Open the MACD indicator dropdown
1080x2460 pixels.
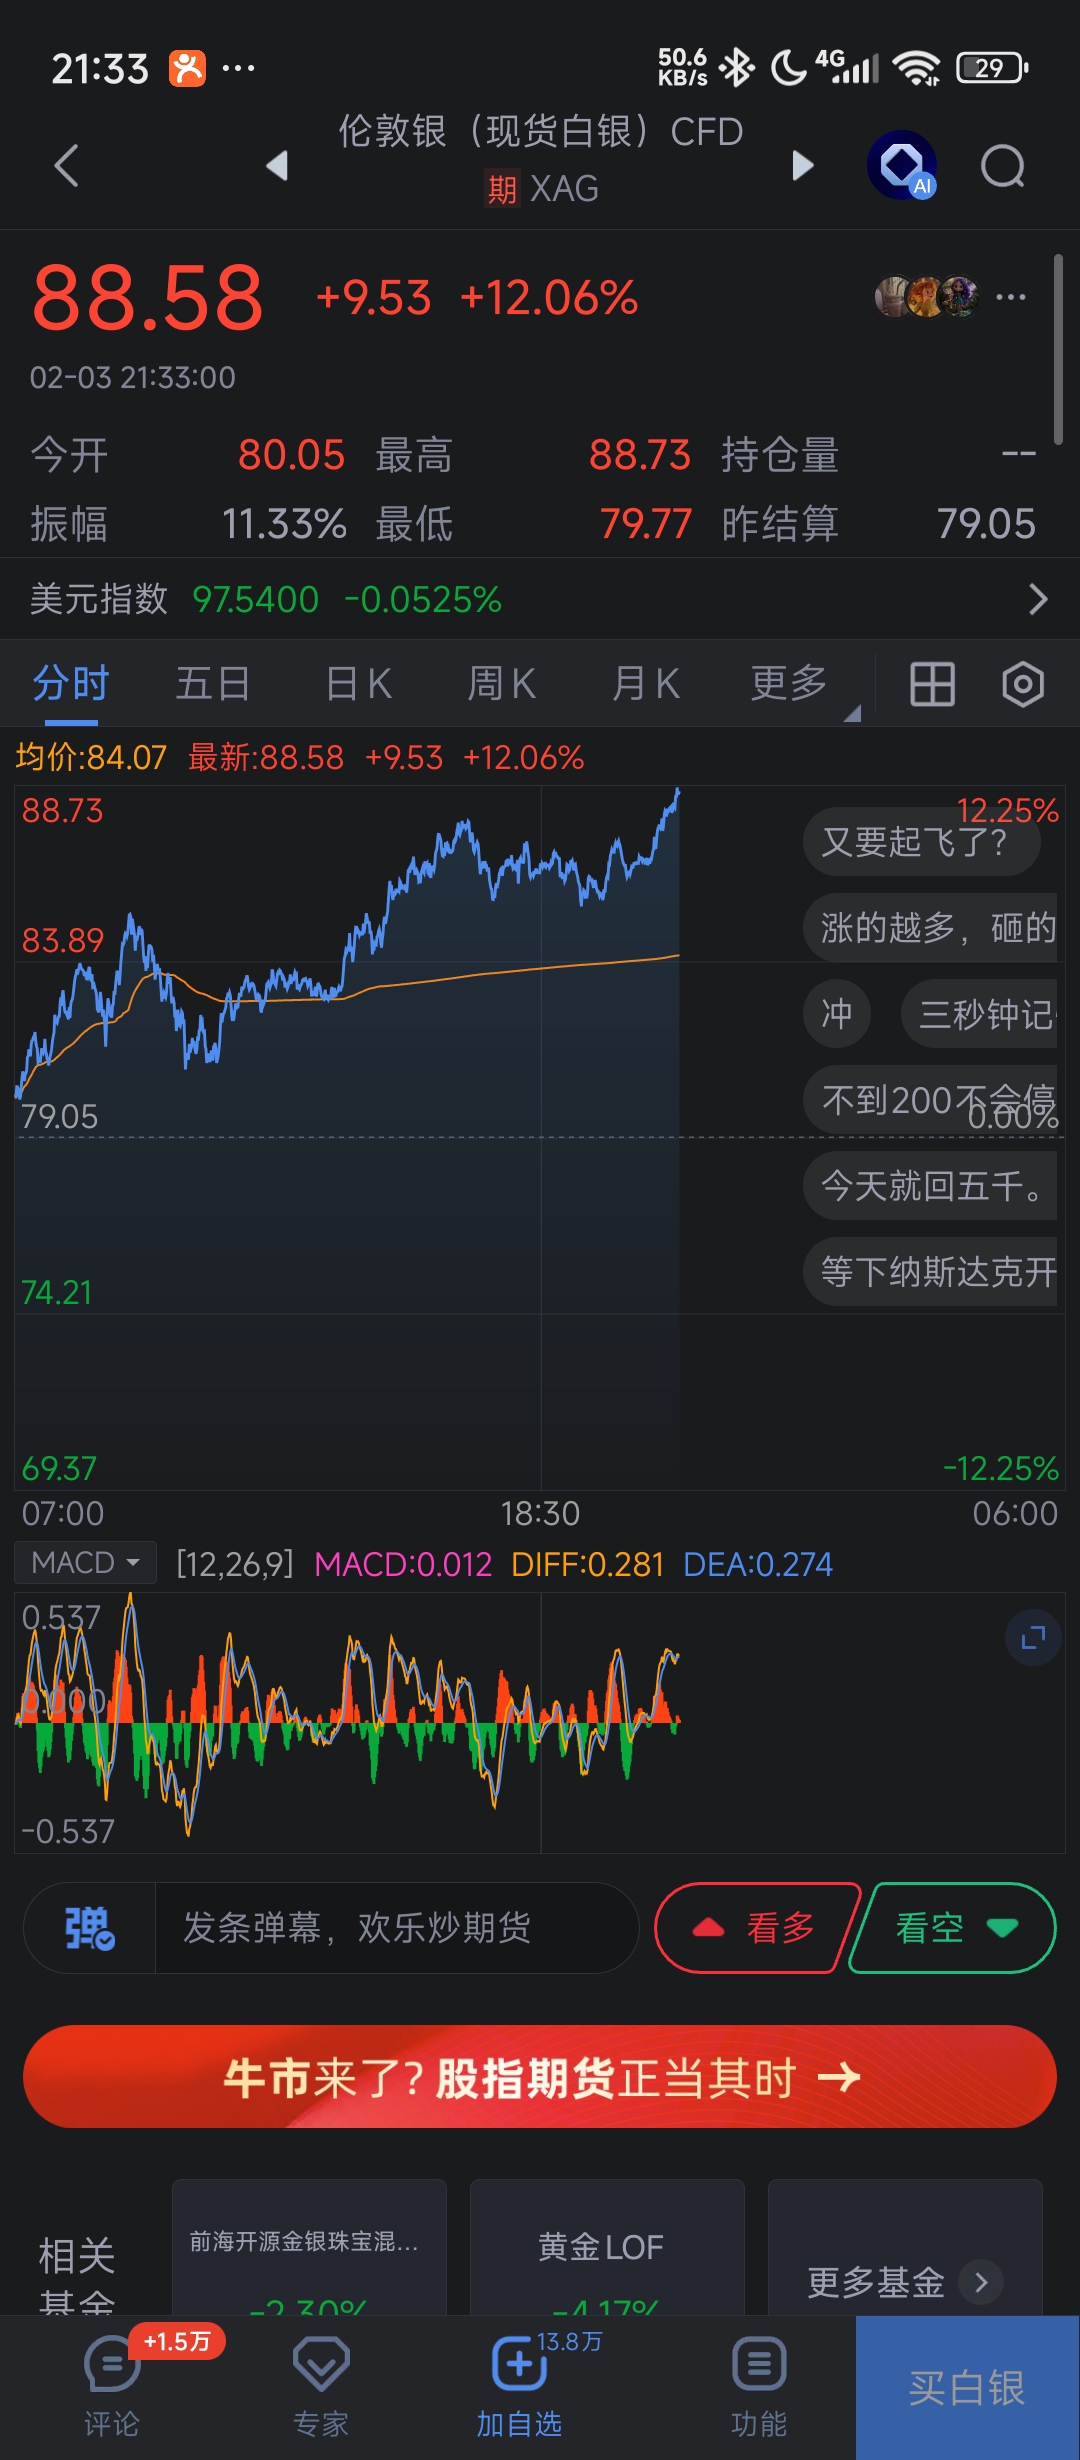tap(85, 1562)
